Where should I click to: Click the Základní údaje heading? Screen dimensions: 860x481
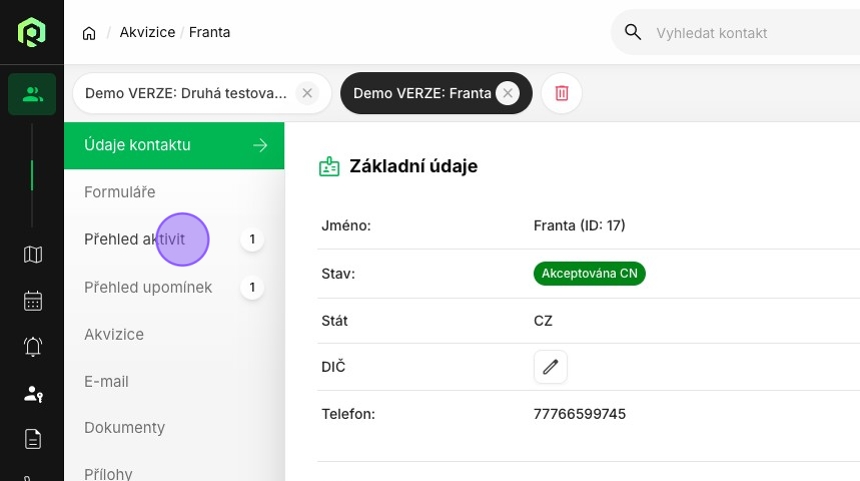coord(414,166)
